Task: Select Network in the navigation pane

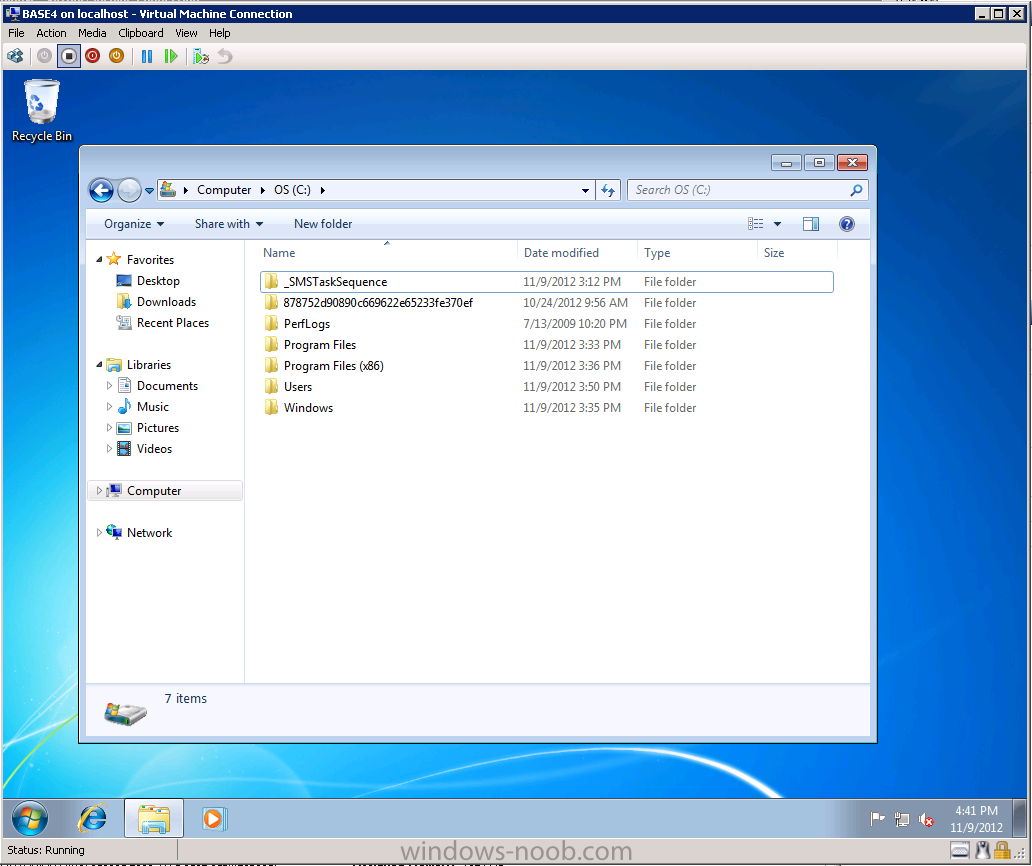Action: (149, 533)
